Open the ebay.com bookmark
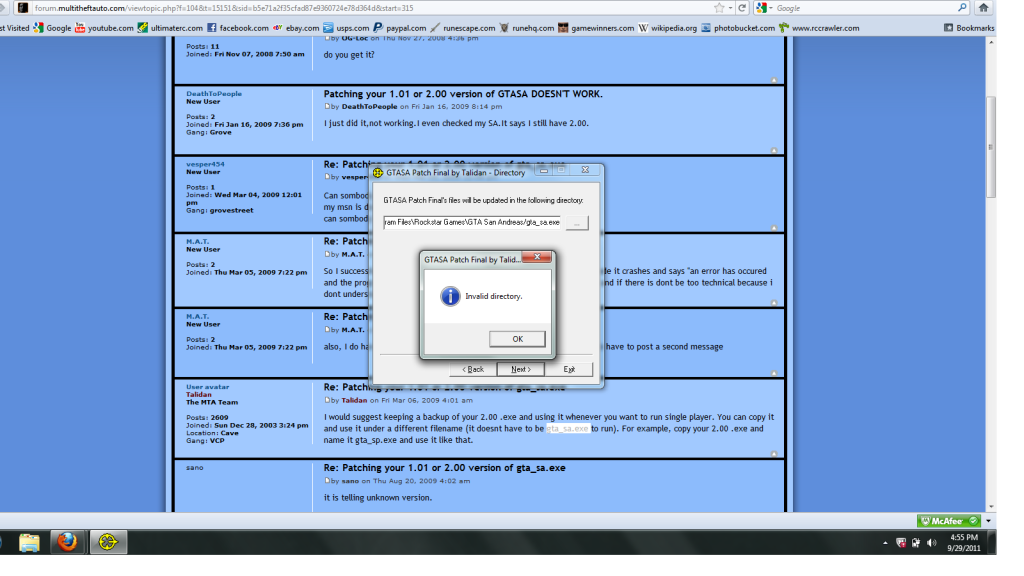The height and width of the screenshot is (576, 1024). tap(296, 28)
